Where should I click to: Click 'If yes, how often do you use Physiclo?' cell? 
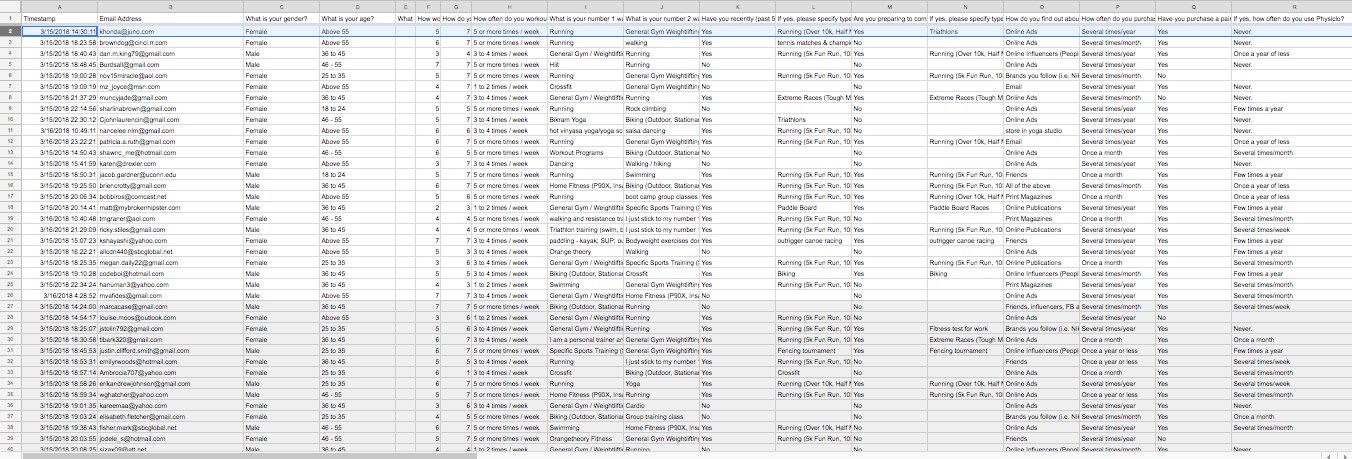[x=1291, y=19]
